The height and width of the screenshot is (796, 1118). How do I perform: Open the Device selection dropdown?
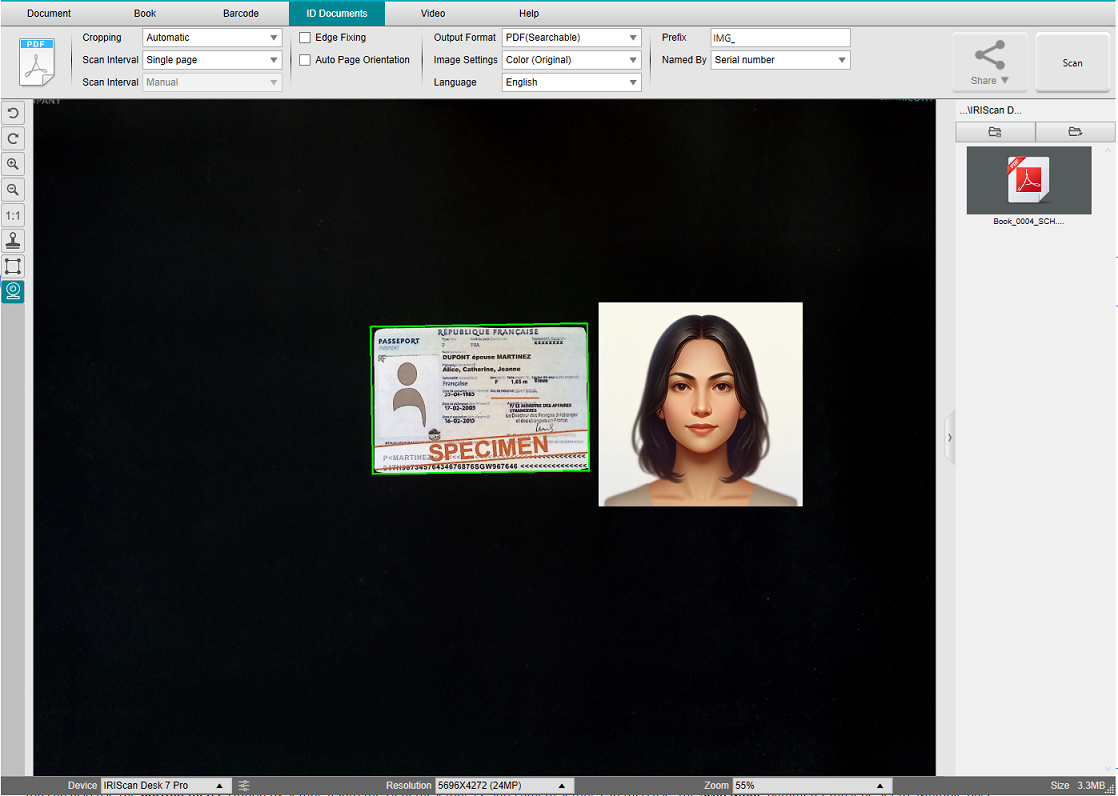tap(165, 785)
